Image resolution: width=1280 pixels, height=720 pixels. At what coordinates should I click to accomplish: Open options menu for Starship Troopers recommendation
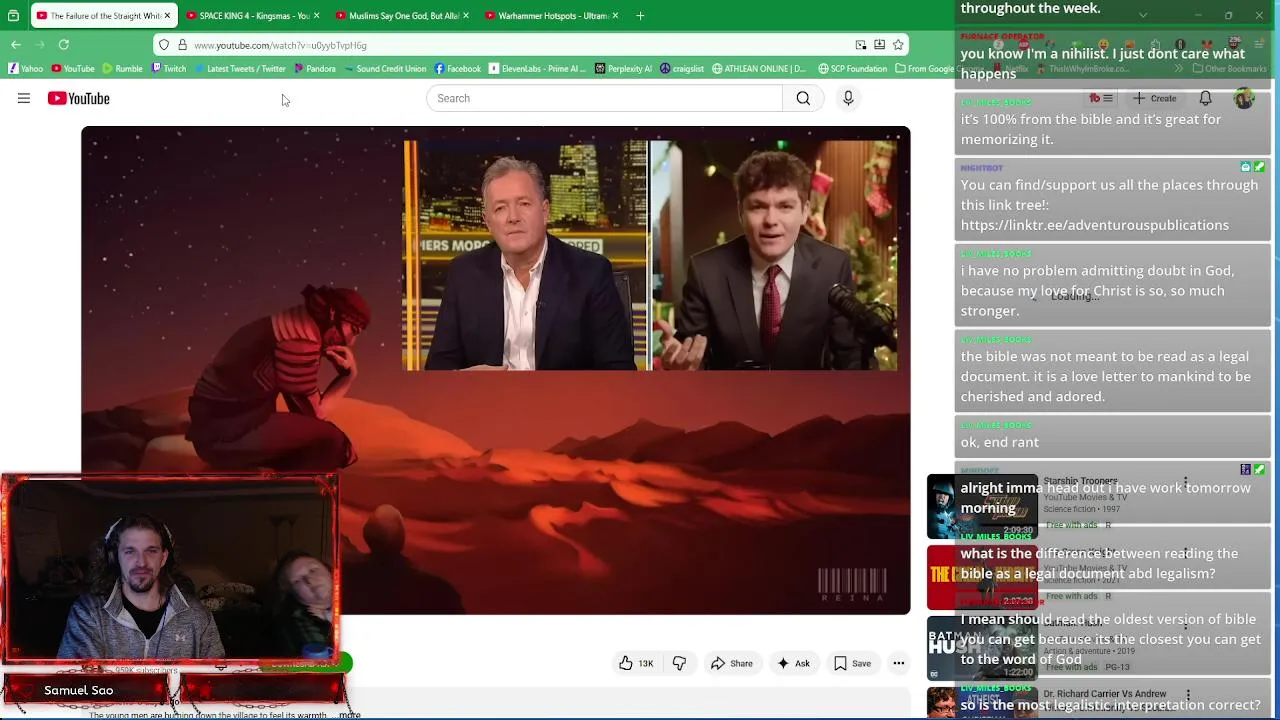[1186, 483]
